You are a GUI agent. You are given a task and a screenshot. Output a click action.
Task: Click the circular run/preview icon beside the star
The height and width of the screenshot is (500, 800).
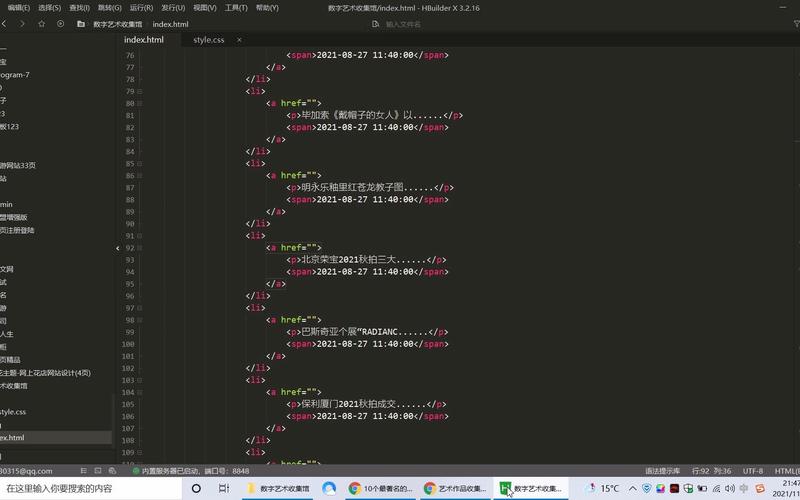(x=60, y=24)
